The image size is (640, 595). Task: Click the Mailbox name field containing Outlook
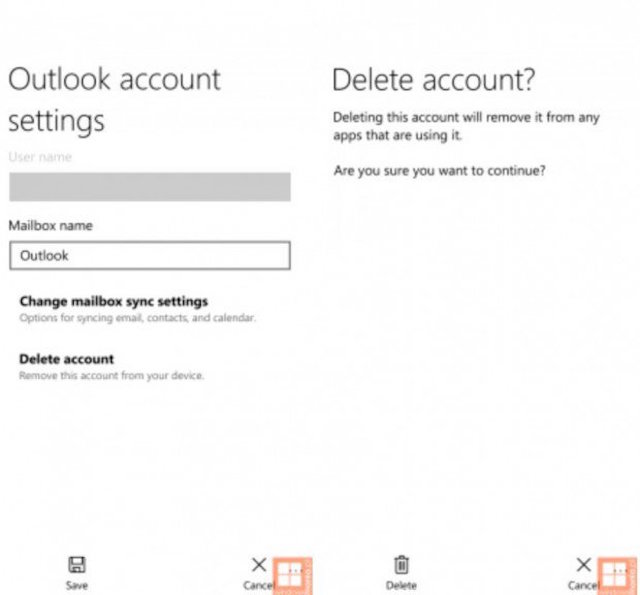pos(150,255)
